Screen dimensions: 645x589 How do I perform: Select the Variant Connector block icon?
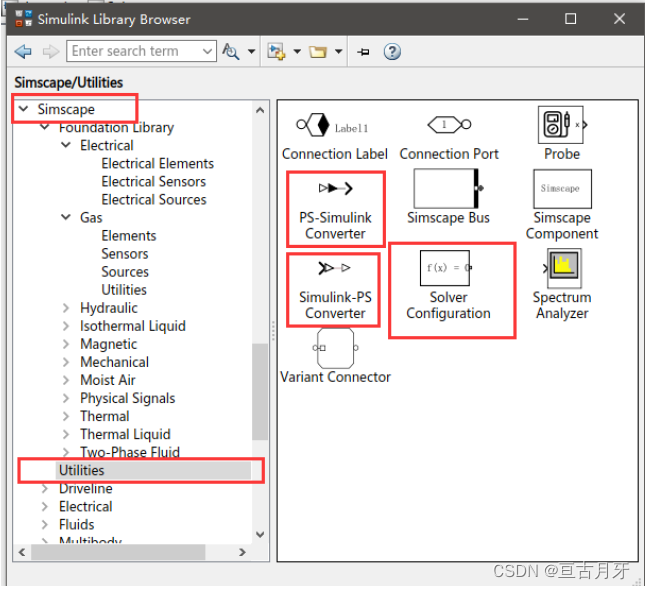[x=335, y=348]
